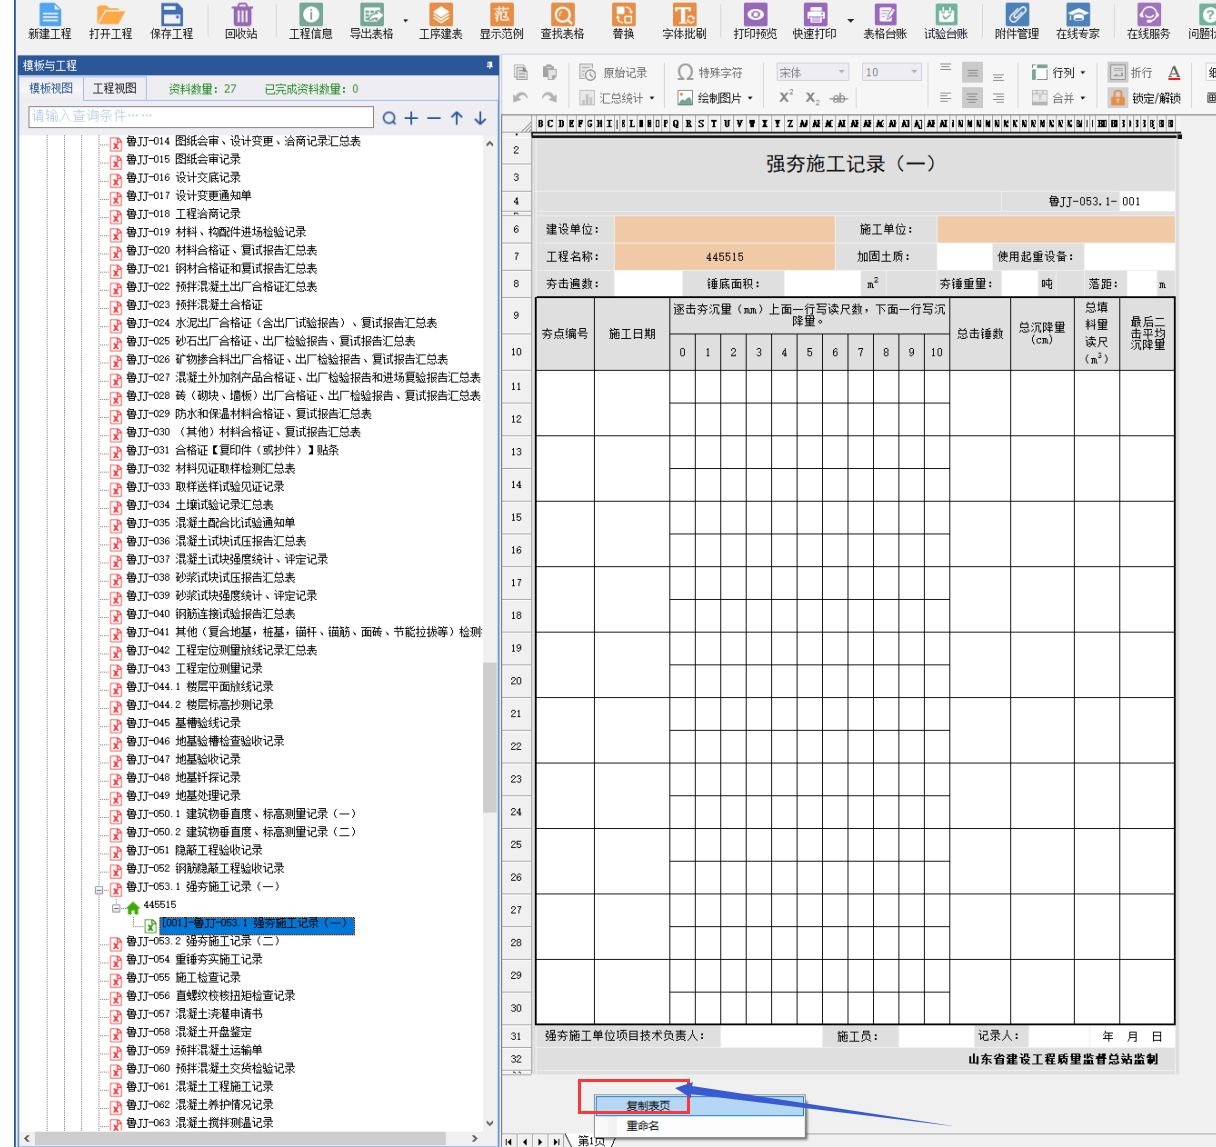Open the font color A picker
1216x1147 pixels.
point(1174,72)
